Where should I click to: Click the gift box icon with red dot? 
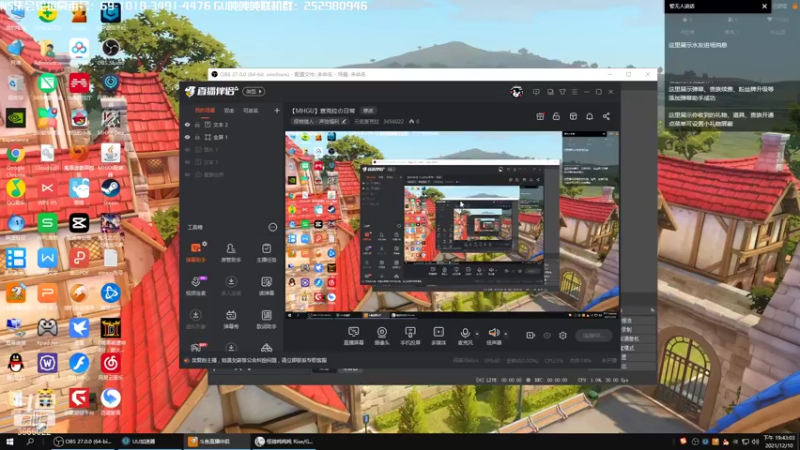[x=540, y=116]
